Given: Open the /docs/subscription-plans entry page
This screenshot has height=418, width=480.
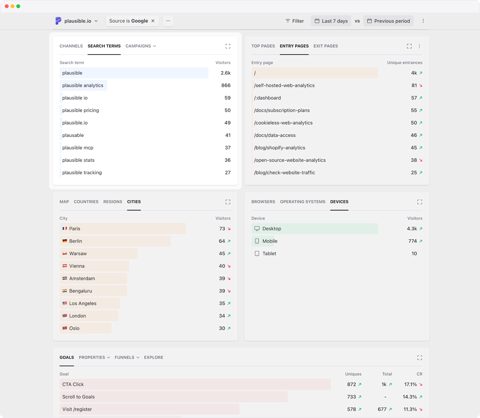Looking at the screenshot, I should click(x=282, y=110).
